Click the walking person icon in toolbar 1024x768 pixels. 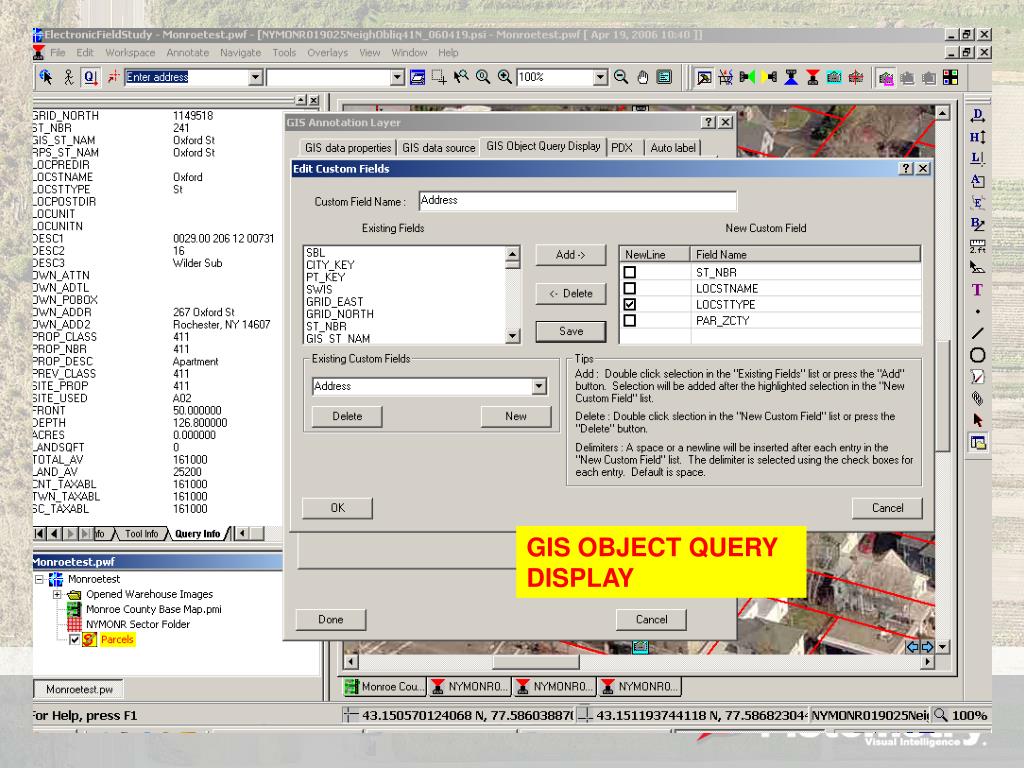tap(69, 77)
